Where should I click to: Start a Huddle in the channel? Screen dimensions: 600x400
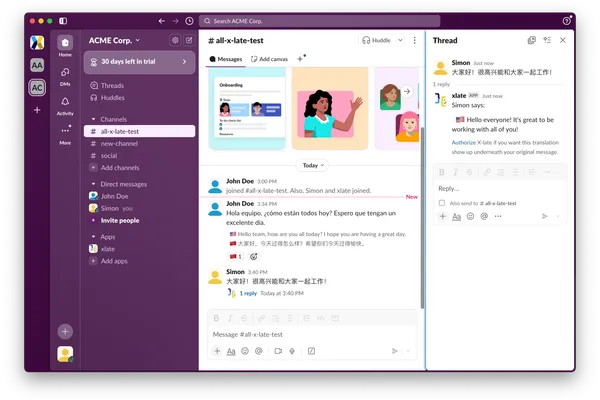pos(377,40)
